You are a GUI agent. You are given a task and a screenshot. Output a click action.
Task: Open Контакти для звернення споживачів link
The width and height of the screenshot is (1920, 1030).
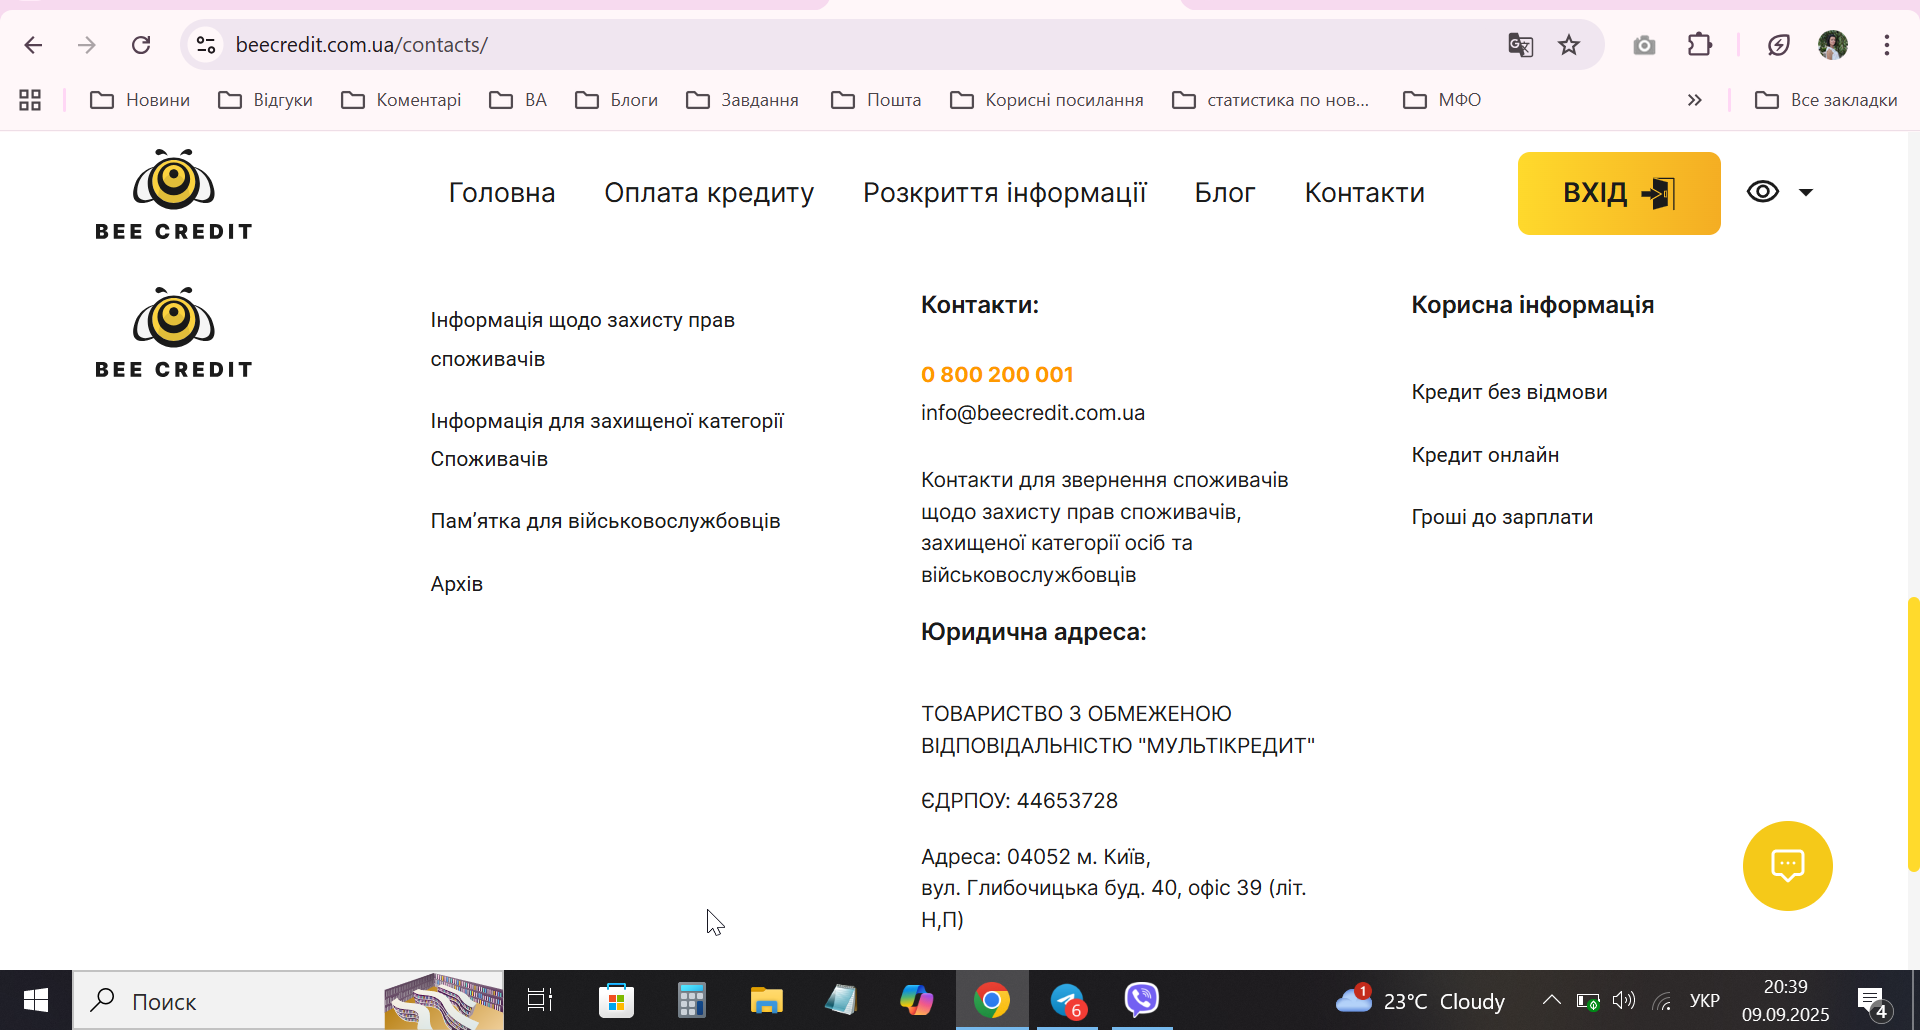pos(1104,527)
